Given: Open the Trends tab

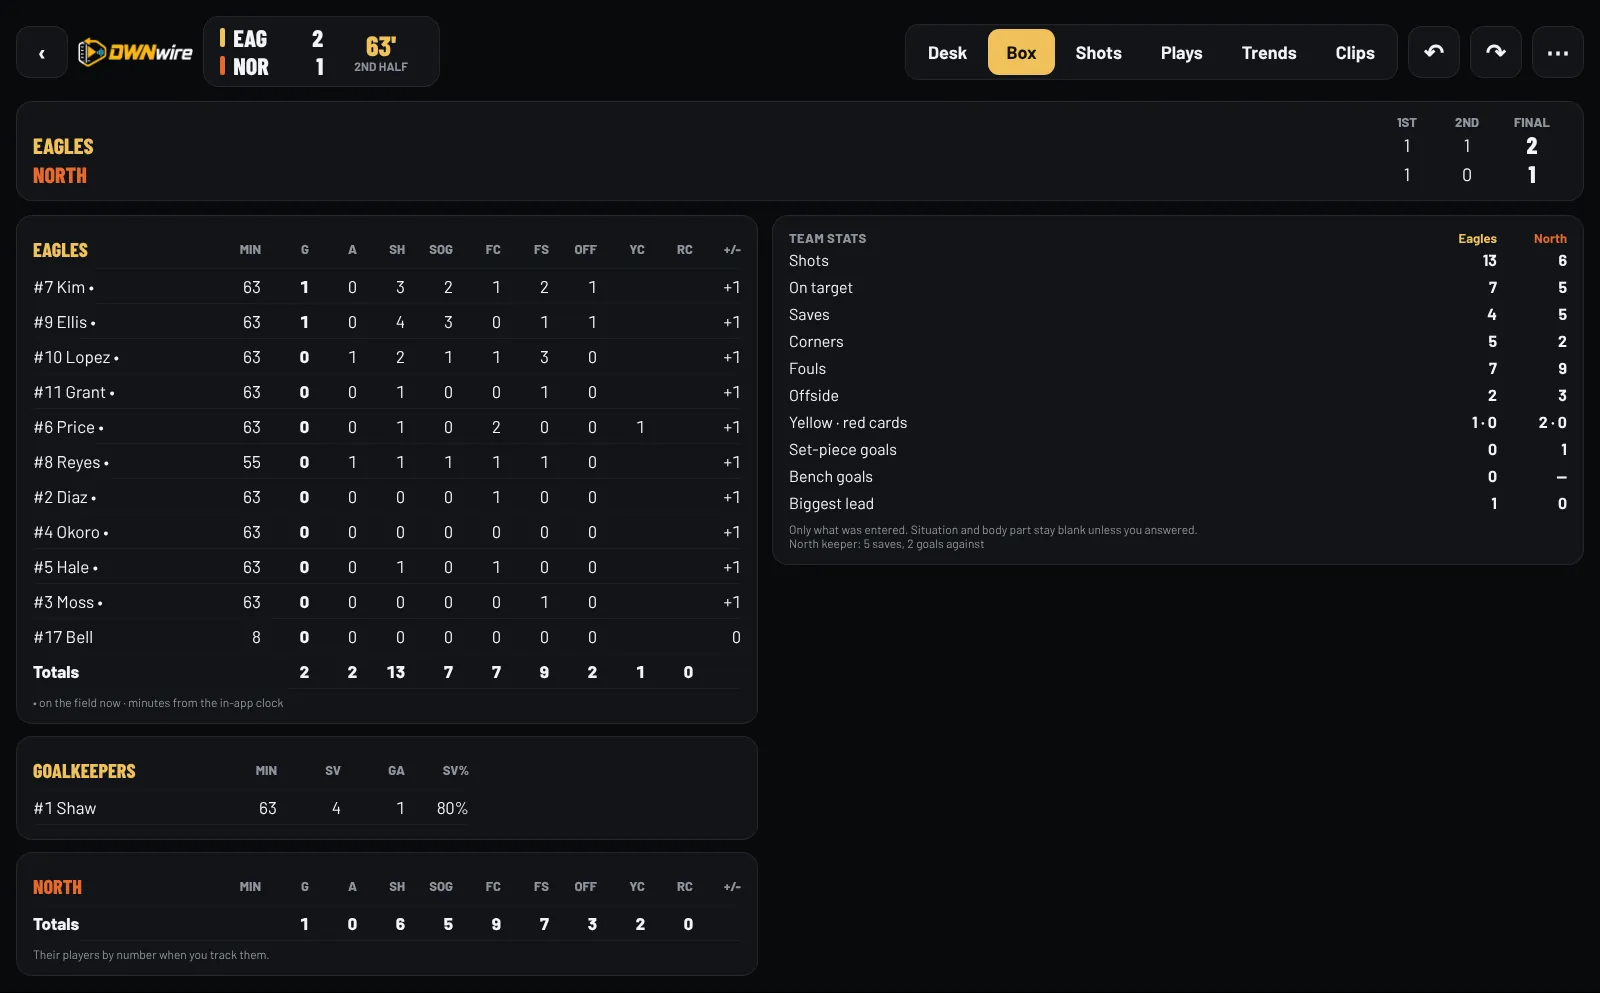Looking at the screenshot, I should pyautogui.click(x=1269, y=53).
